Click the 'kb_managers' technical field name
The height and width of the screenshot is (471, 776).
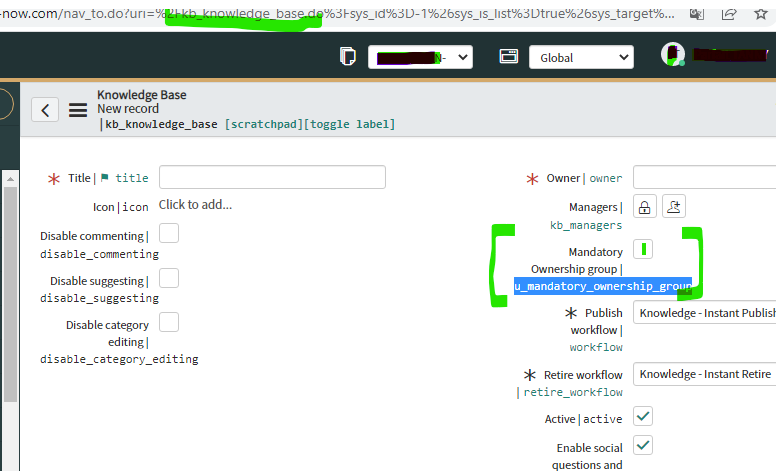coord(586,225)
